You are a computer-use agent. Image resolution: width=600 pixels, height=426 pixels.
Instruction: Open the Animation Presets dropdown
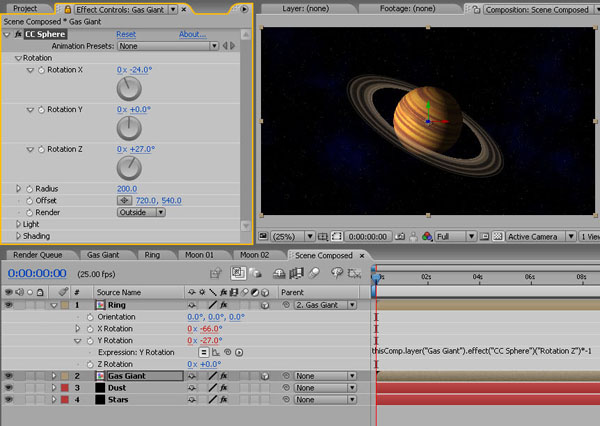pos(167,46)
